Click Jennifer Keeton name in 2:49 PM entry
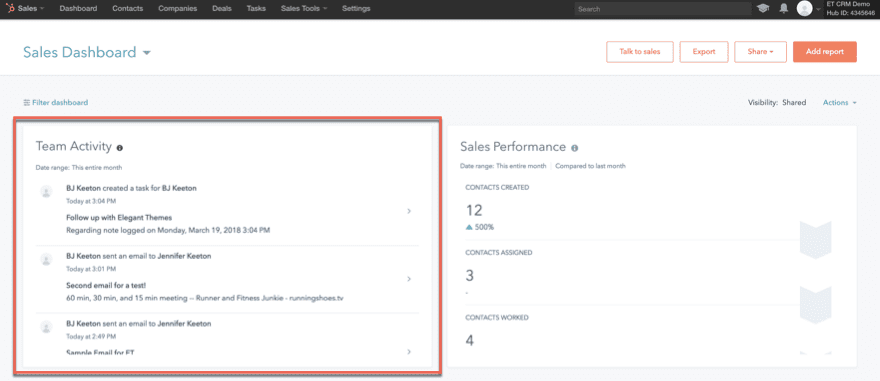This screenshot has height=381, width=880. point(184,324)
